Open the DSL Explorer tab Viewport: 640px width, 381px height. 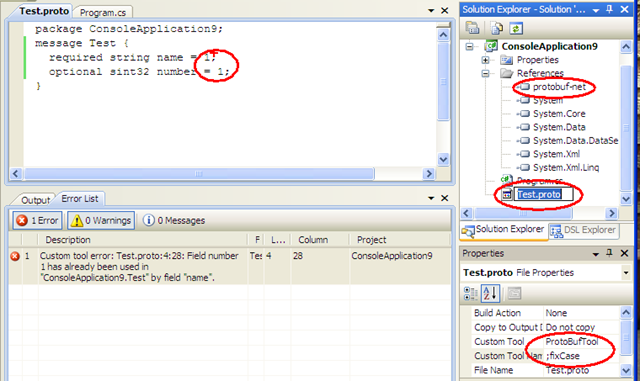[x=584, y=230]
